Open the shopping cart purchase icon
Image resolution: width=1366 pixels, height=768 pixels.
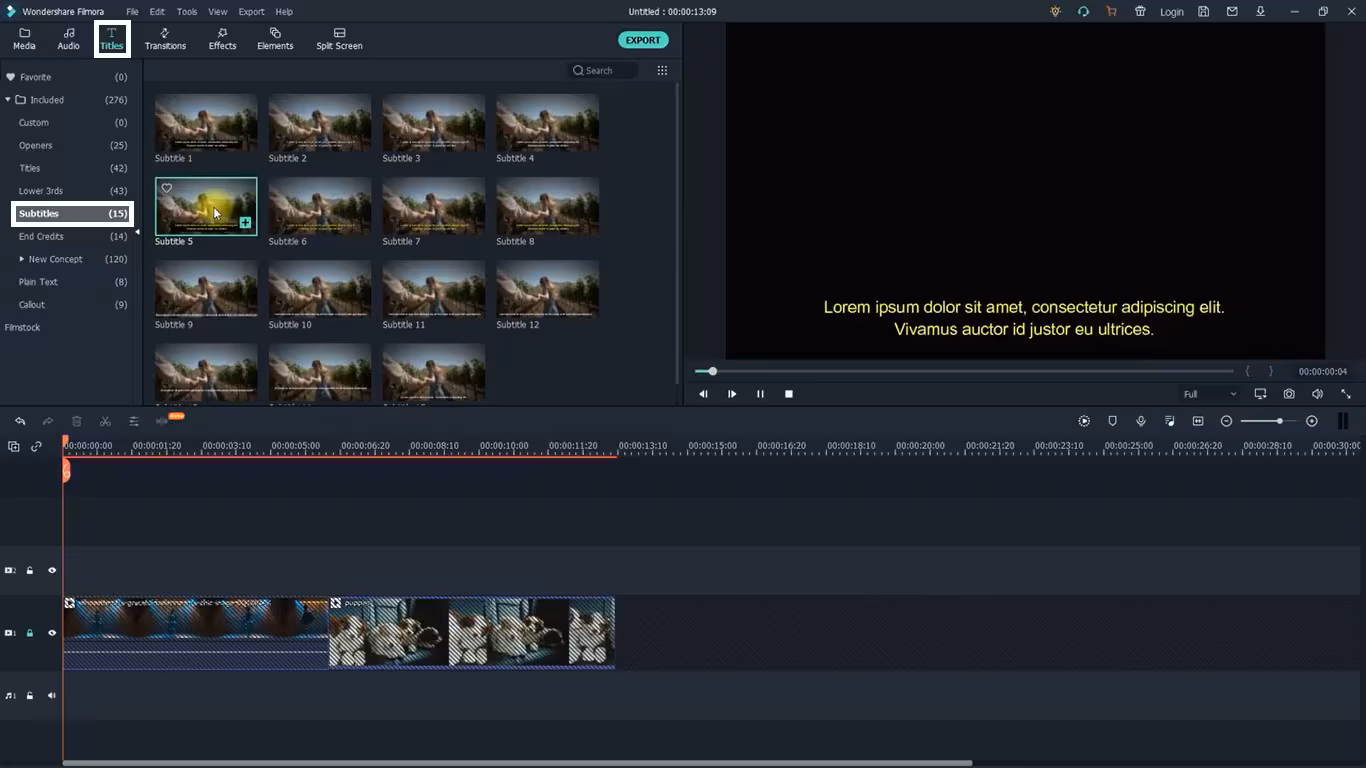pos(1111,12)
